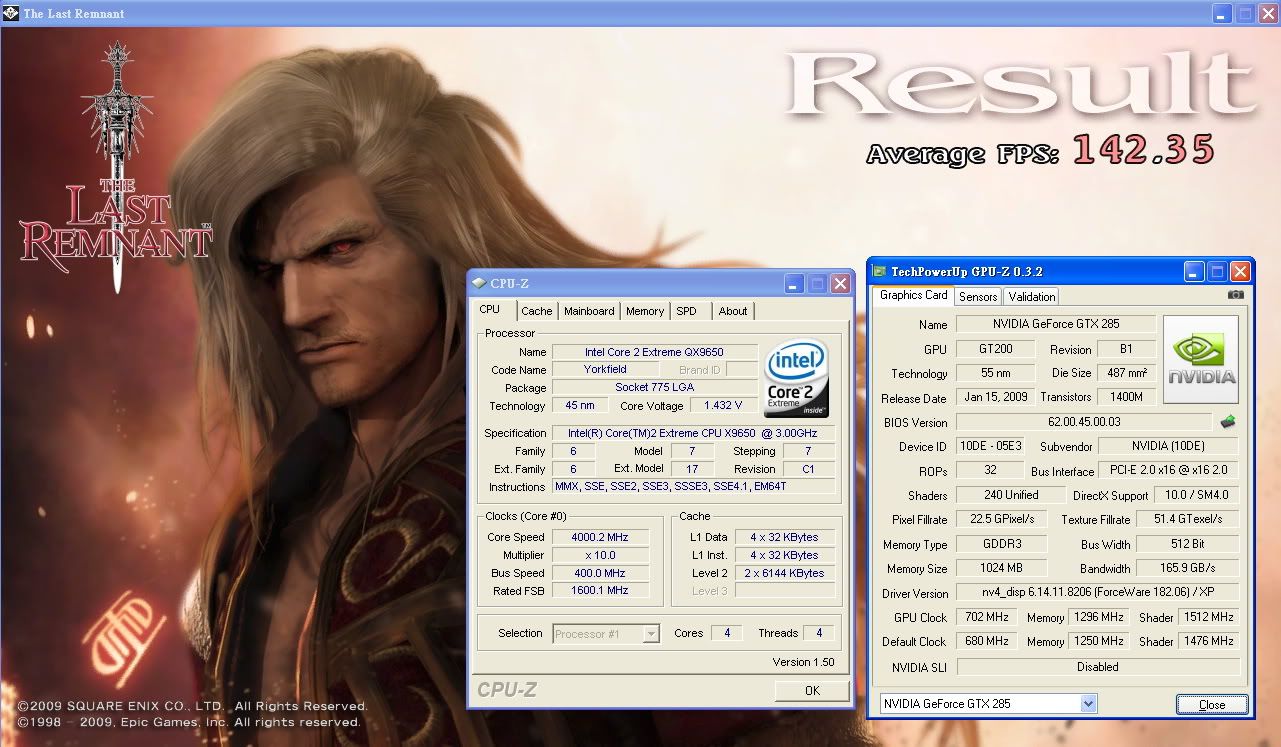
Task: Click the Bus Interface field PCI-E 2.0 x16
Action: pos(1168,470)
